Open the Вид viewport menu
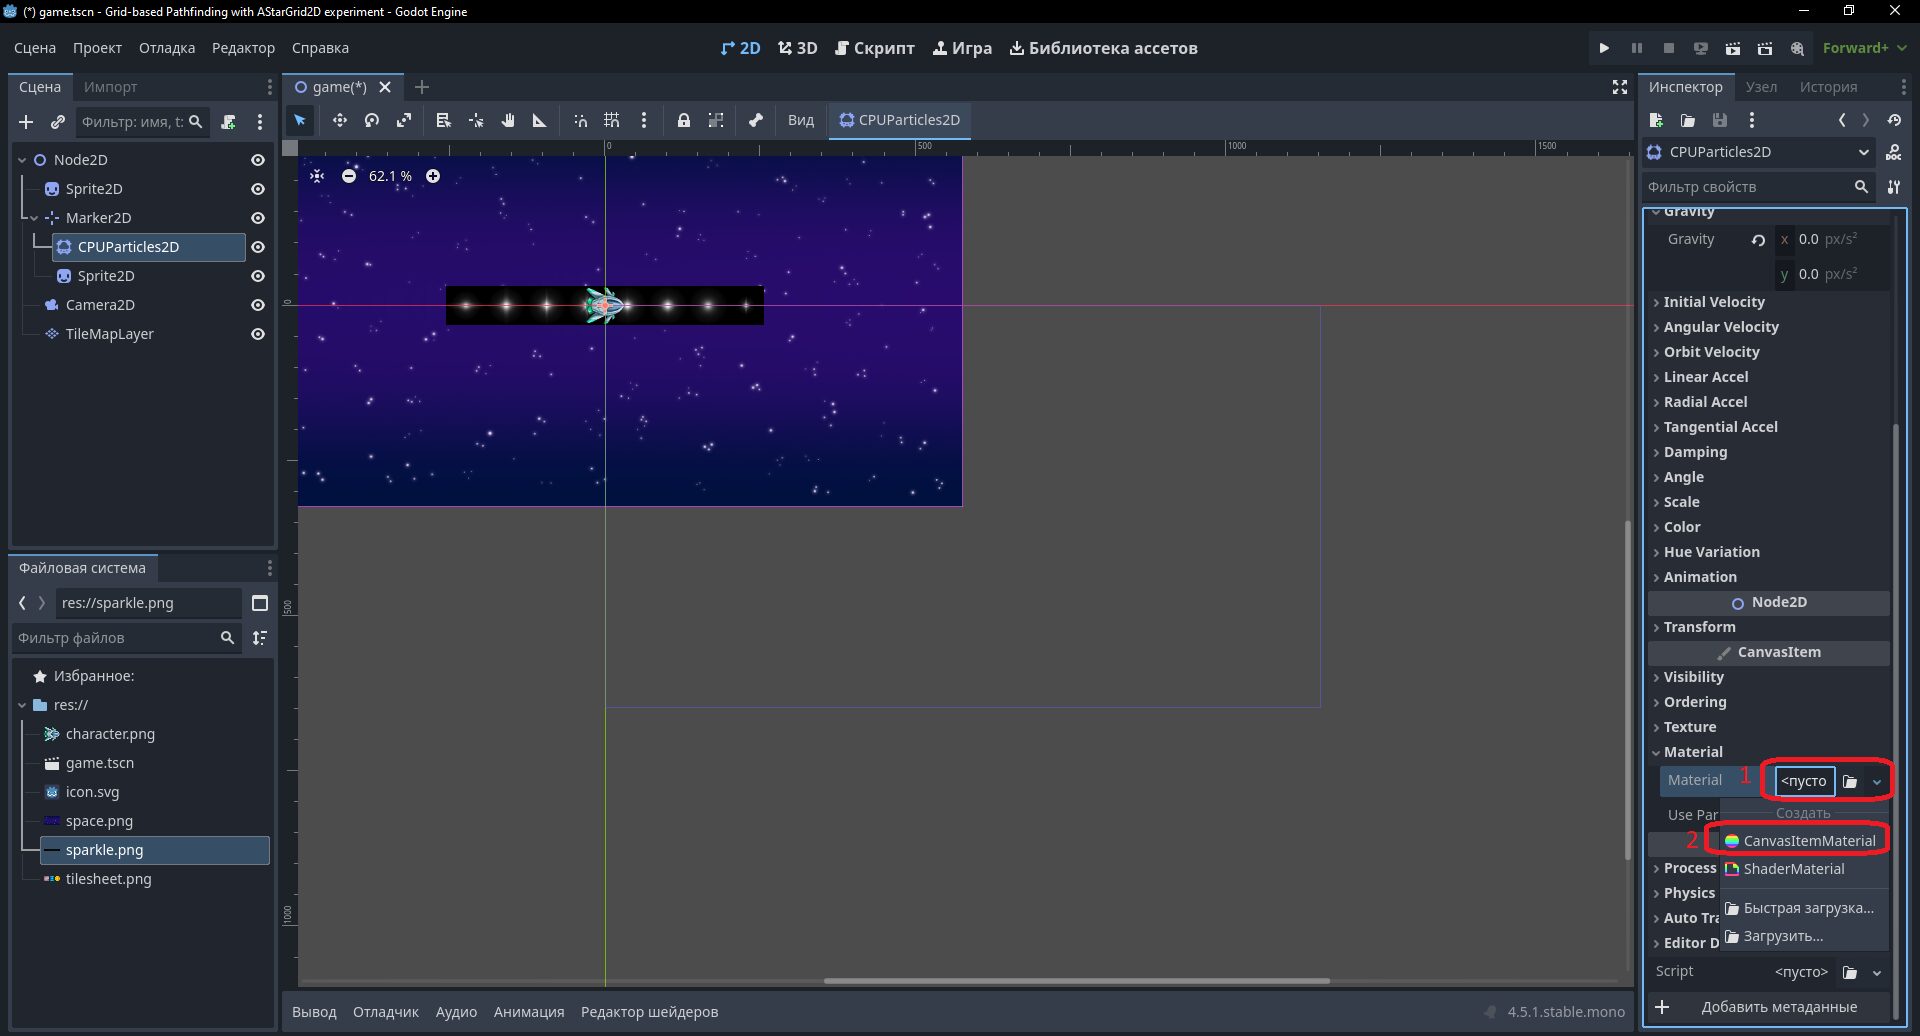Viewport: 1920px width, 1036px height. click(801, 120)
